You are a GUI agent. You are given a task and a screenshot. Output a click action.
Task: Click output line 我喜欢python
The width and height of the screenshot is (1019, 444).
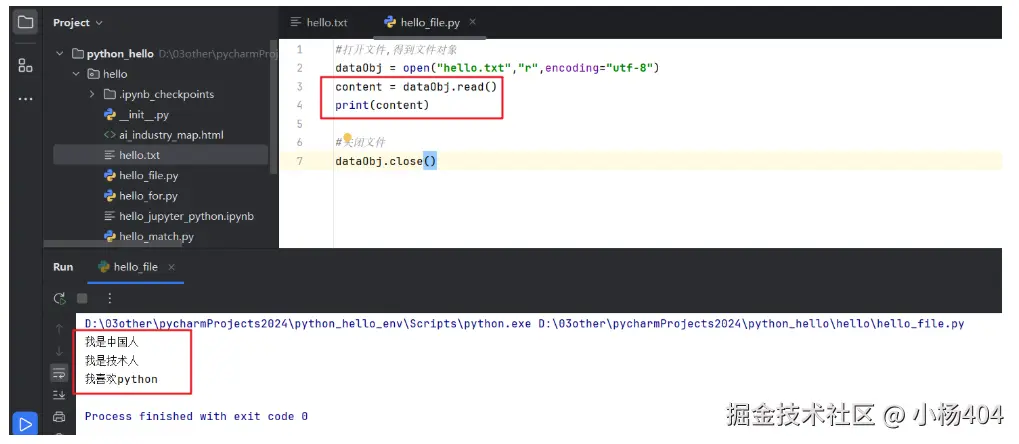tap(121, 379)
